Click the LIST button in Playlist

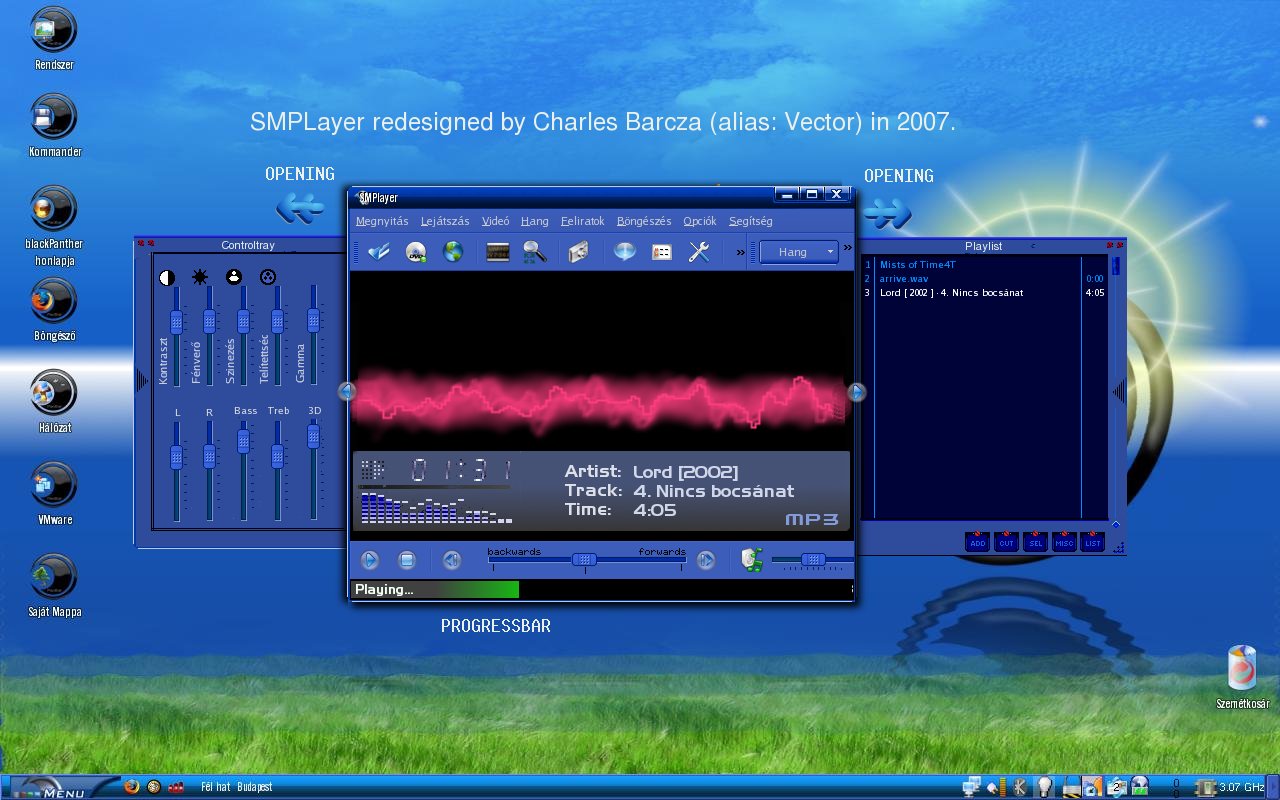click(1093, 541)
